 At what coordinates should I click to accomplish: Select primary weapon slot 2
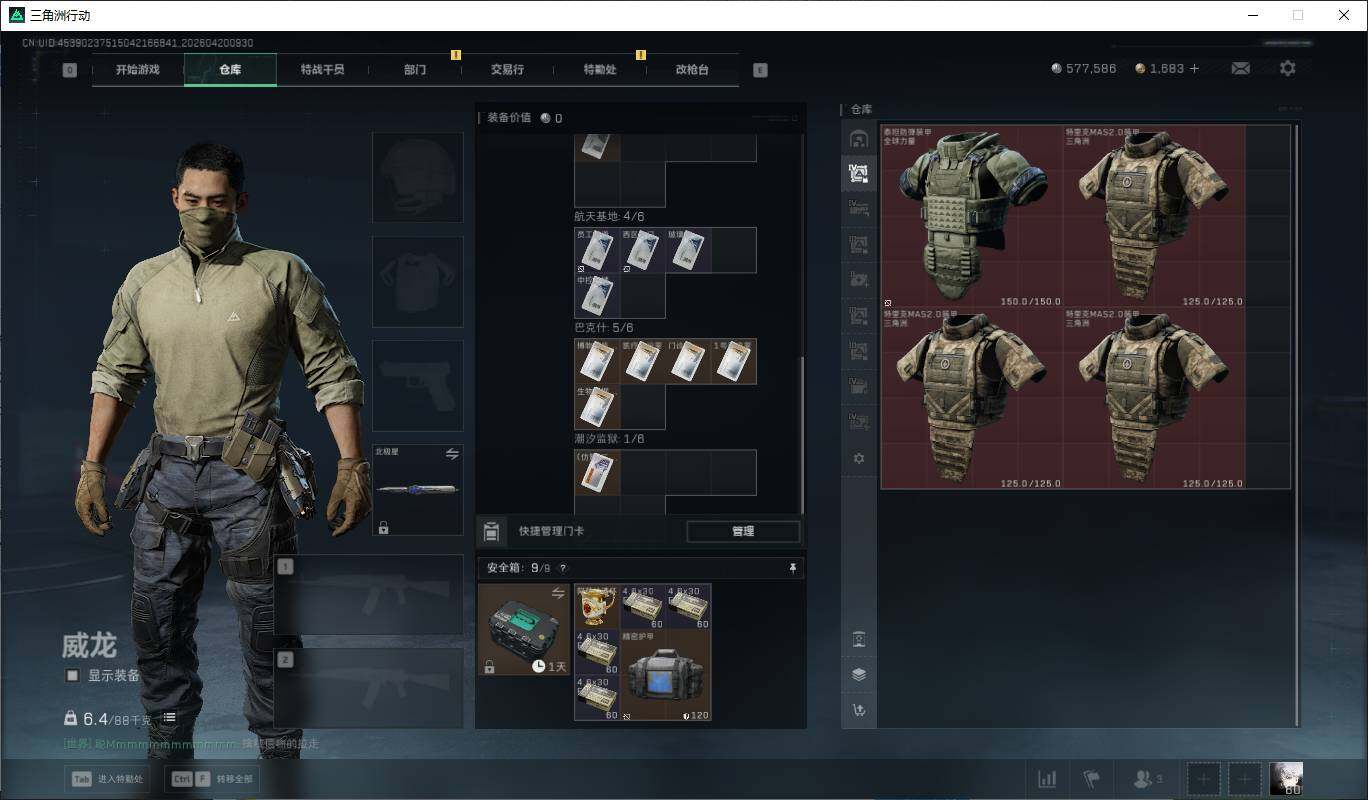point(369,688)
